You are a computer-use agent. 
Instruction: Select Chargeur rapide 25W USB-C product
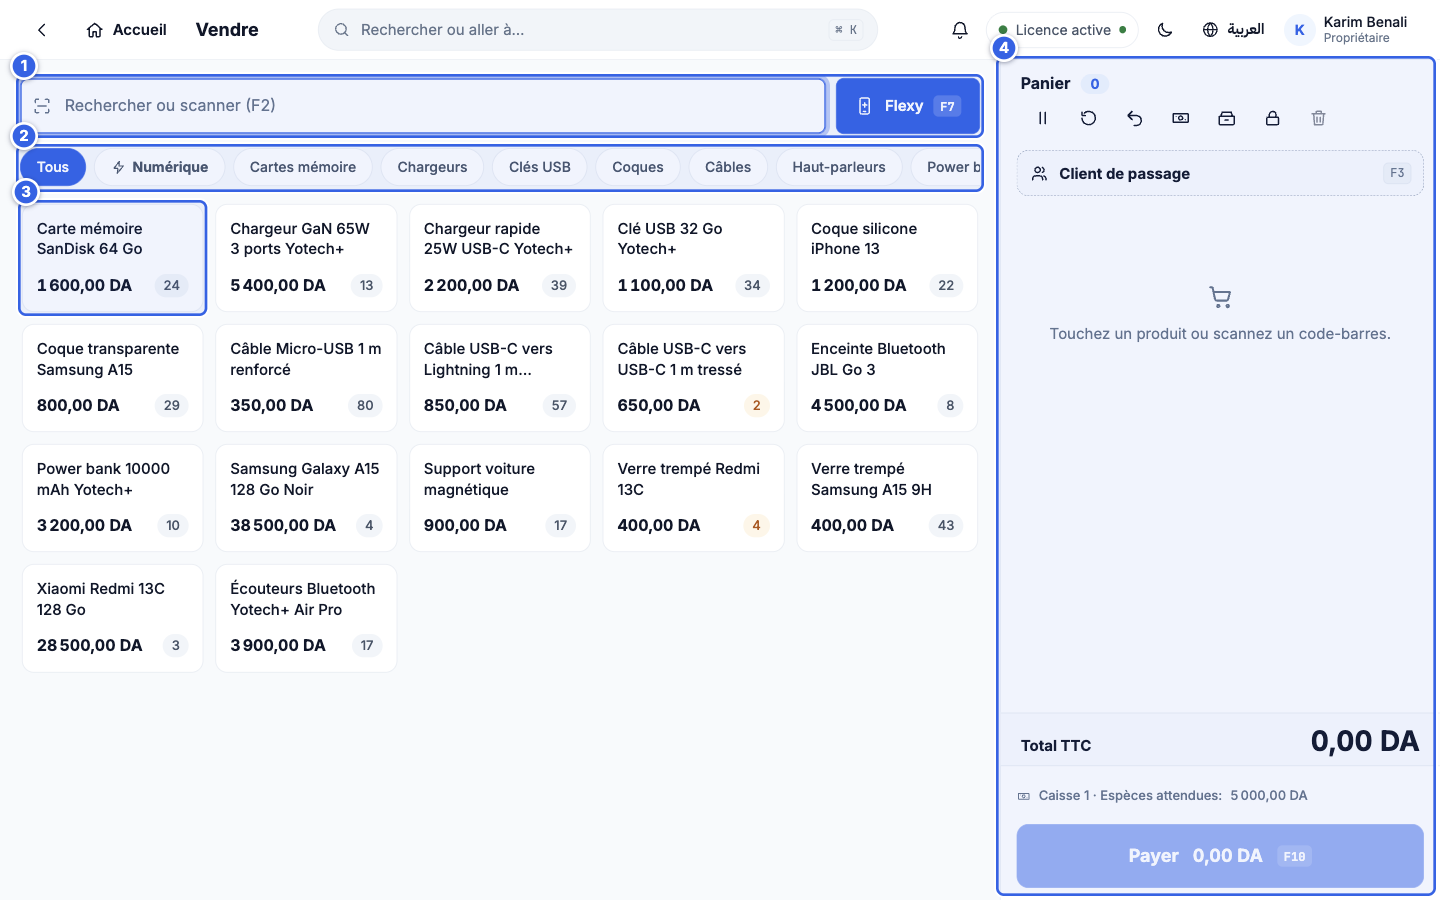click(500, 258)
